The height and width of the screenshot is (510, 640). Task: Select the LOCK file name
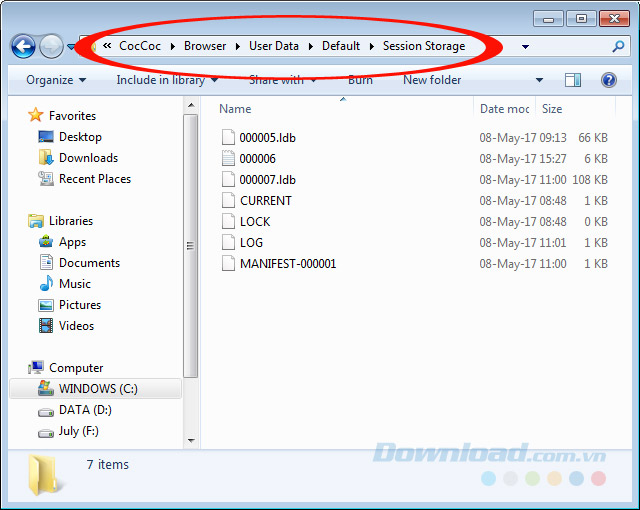255,222
